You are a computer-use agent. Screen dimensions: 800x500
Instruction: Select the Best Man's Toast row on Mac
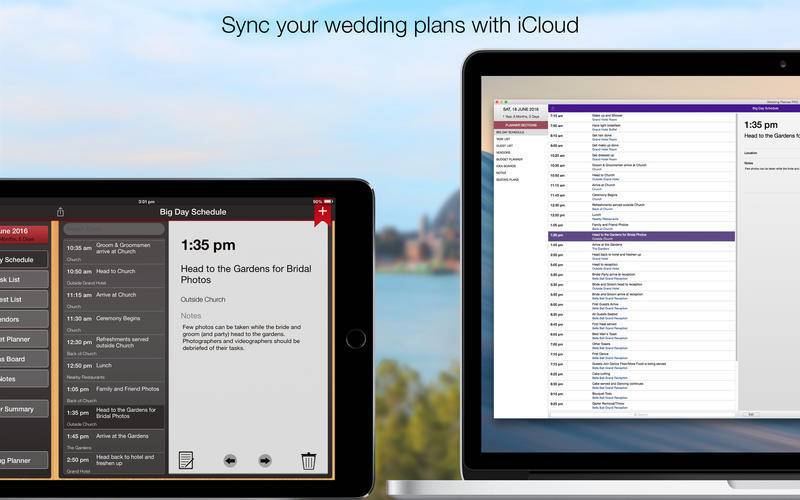(x=642, y=335)
